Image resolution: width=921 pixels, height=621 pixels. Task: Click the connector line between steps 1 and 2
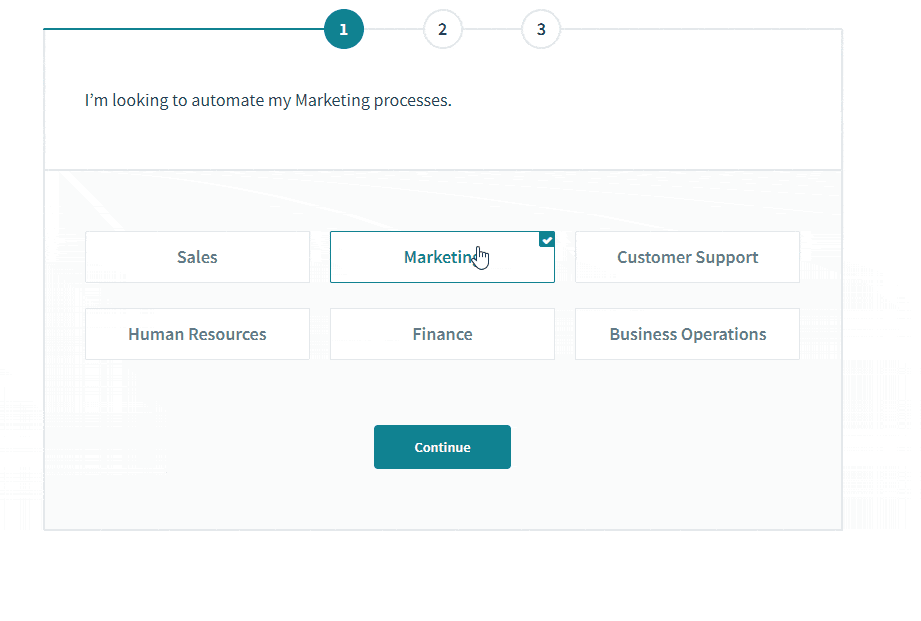pyautogui.click(x=393, y=29)
